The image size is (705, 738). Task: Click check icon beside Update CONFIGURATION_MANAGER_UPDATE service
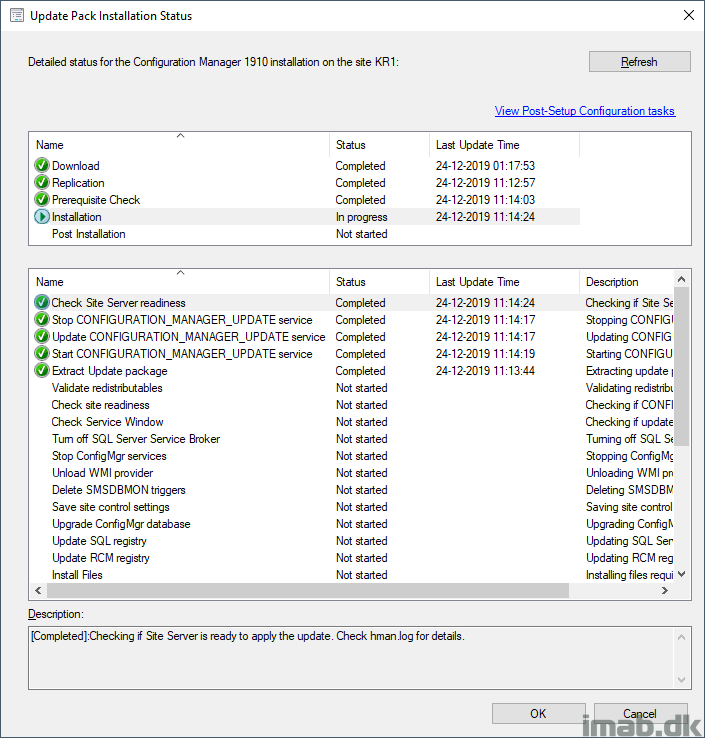coord(42,336)
